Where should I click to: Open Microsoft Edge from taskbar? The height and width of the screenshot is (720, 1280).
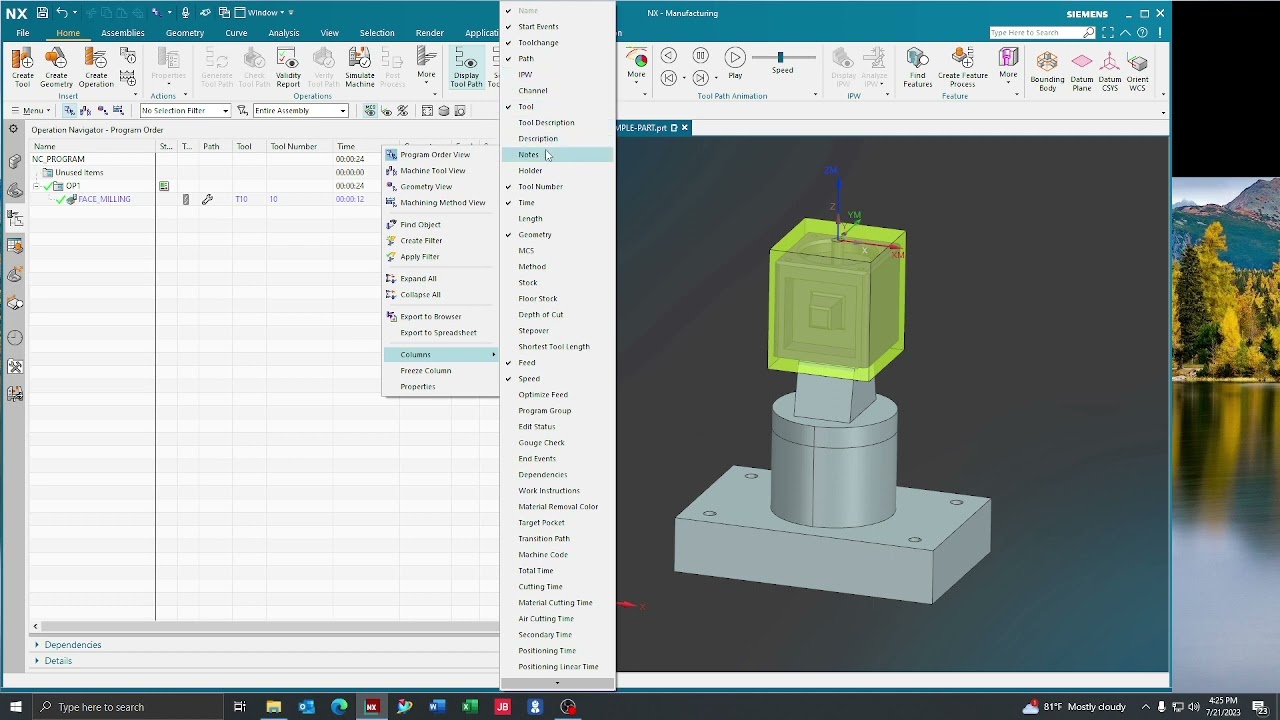click(339, 707)
